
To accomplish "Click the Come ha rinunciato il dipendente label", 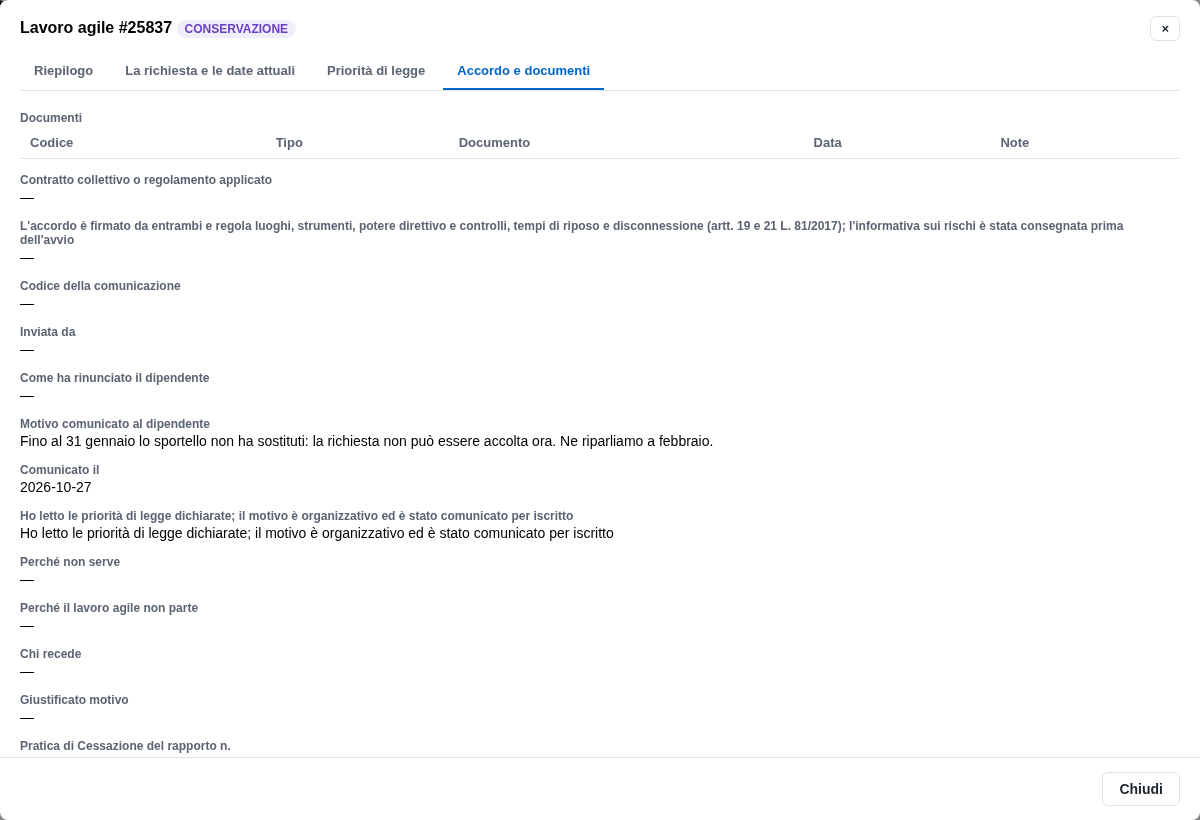I will coord(115,378).
